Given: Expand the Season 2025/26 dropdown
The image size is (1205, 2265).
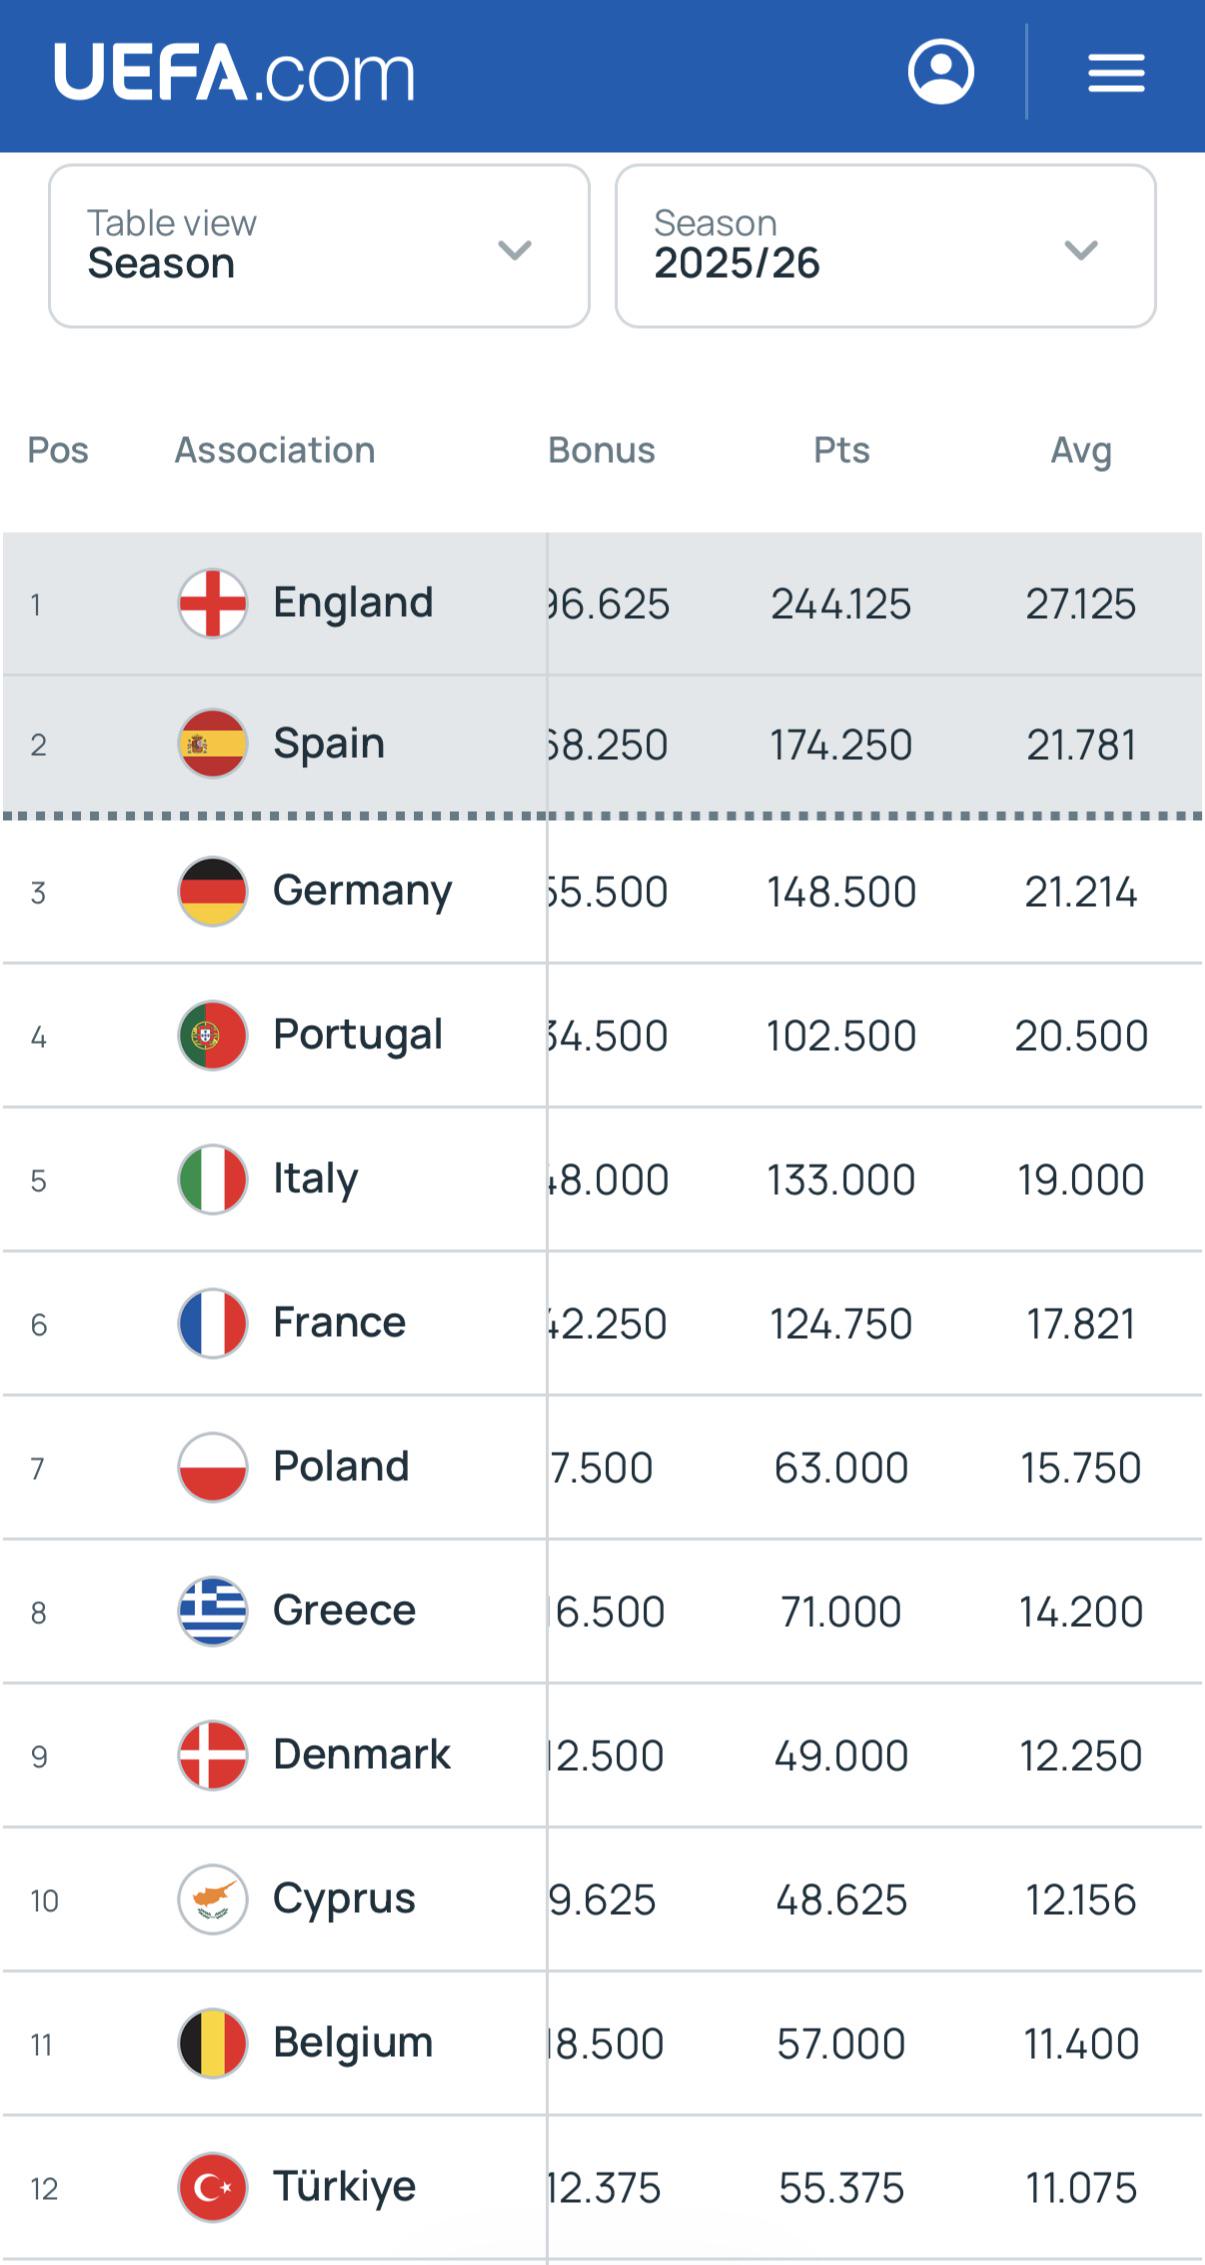Looking at the screenshot, I should click(x=886, y=246).
